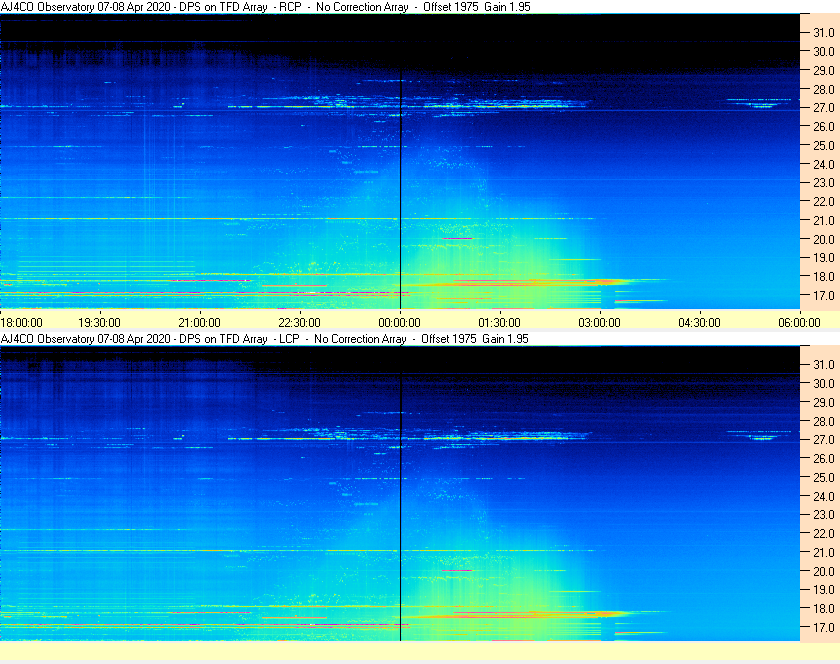Click the 17.0 frequency label in LCP plot
This screenshot has width=840, height=664.
(x=824, y=627)
